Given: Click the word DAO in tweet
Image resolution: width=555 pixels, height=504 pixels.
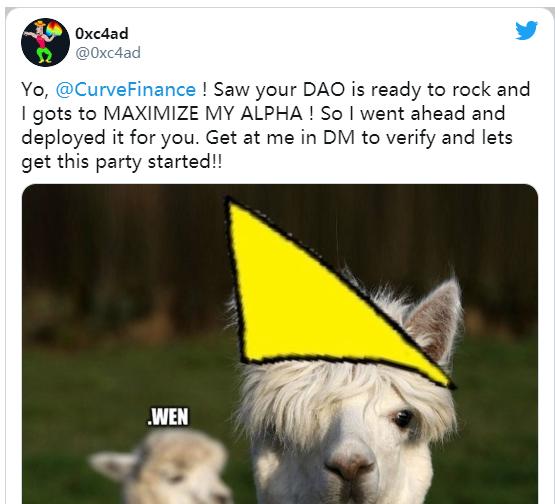Looking at the screenshot, I should click(324, 89).
